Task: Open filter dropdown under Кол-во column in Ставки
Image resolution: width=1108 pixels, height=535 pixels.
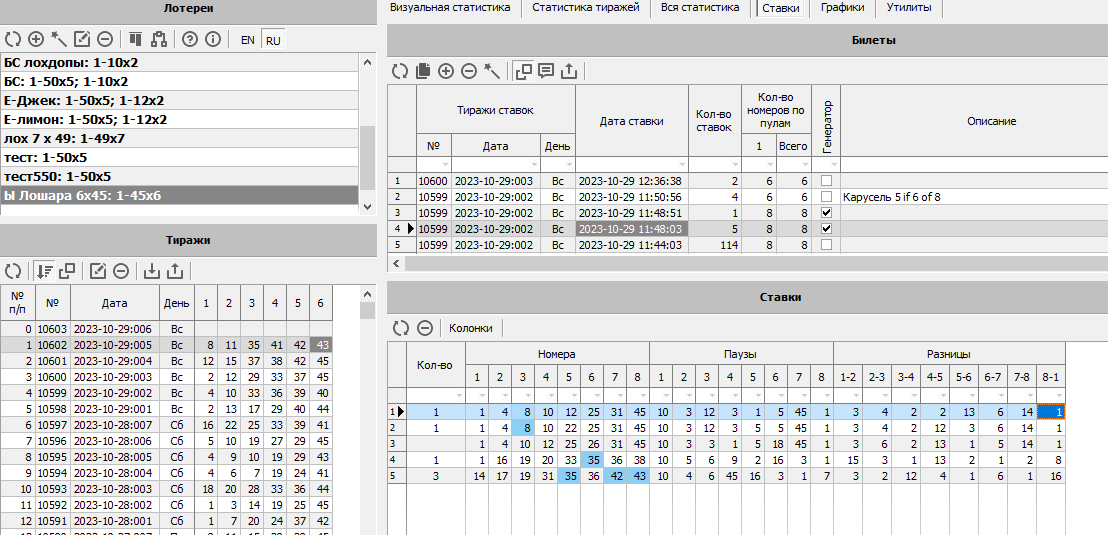Action: tap(459, 394)
